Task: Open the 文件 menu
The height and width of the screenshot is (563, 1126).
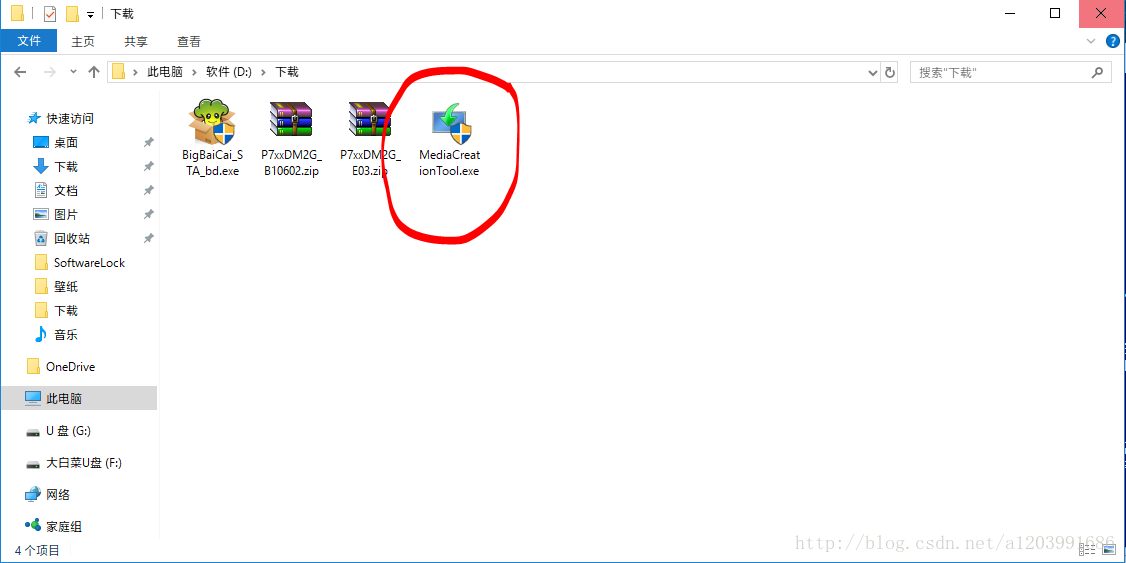Action: (x=29, y=41)
